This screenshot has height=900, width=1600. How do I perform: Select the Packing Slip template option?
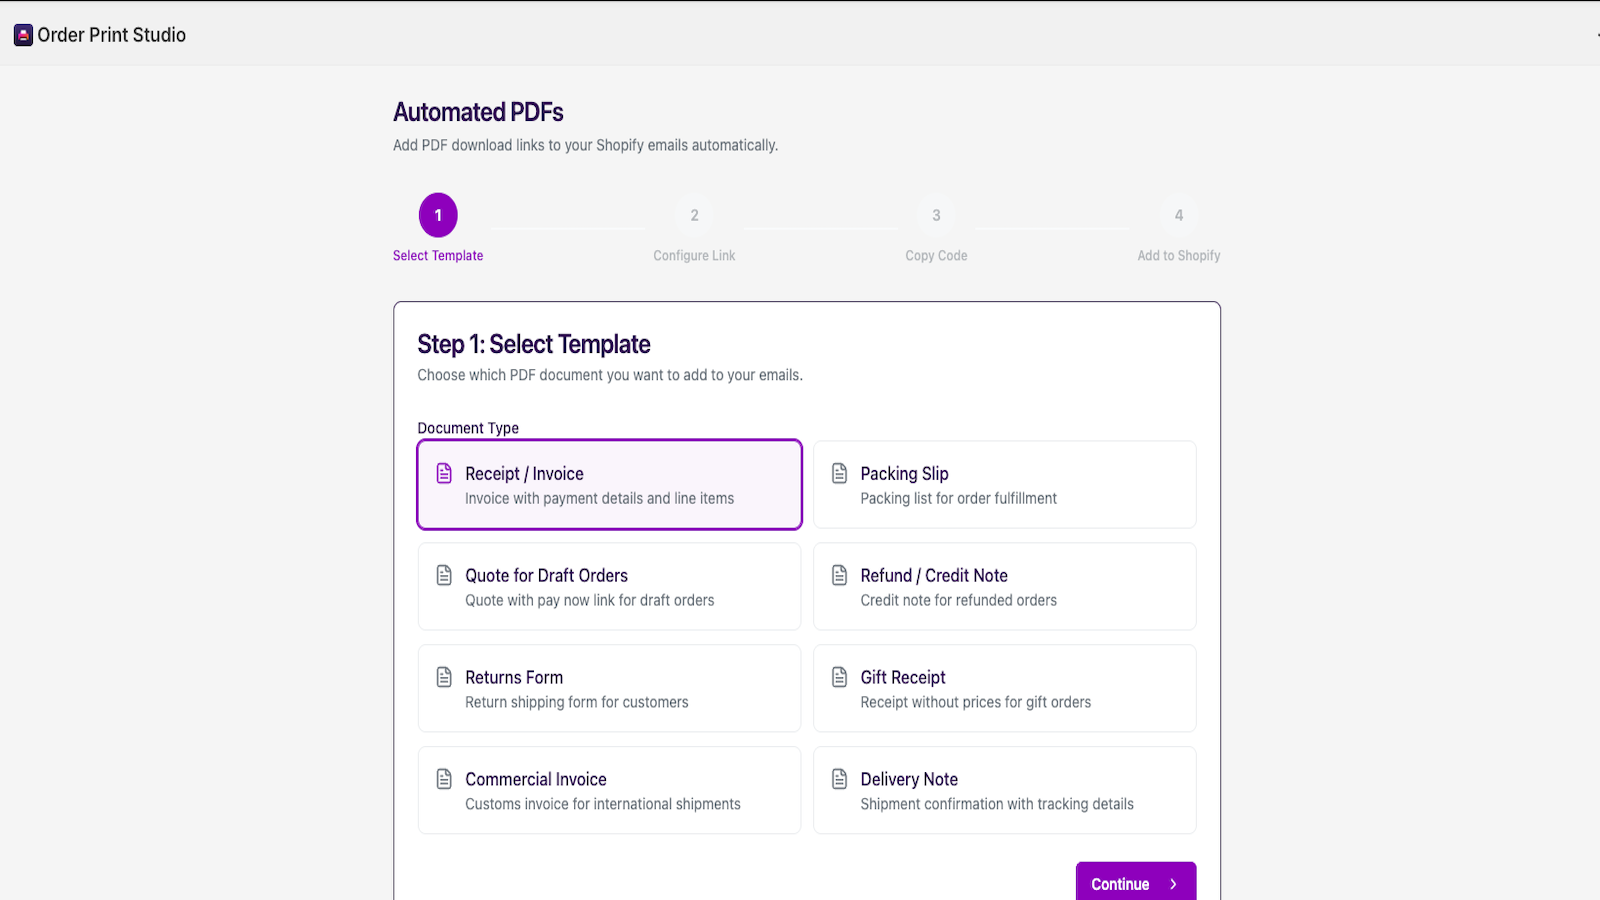(1004, 484)
